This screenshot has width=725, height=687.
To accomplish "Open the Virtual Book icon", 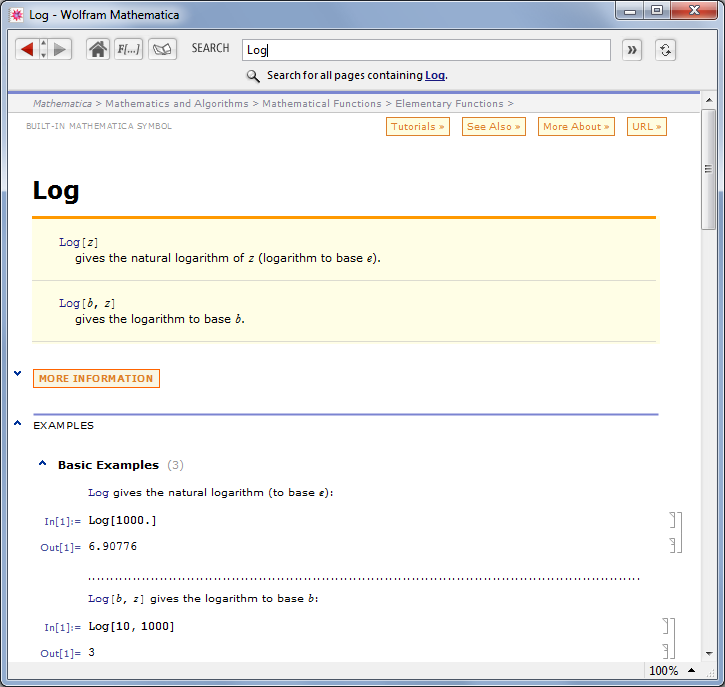I will (x=162, y=49).
